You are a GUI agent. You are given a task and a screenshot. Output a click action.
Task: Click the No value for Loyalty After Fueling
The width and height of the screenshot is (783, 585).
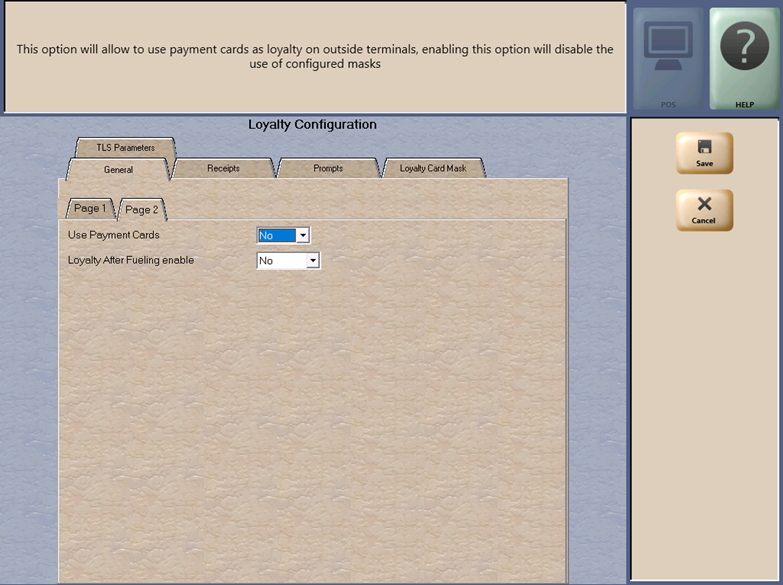280,261
